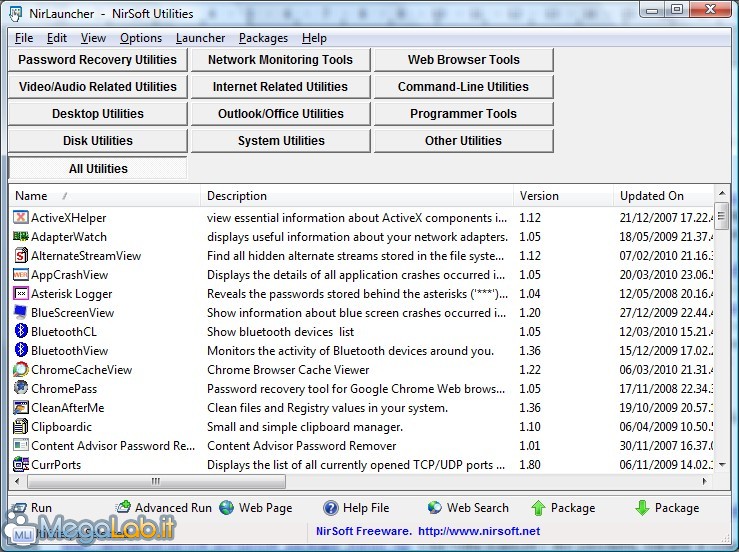Sort list by Description column header

(357, 196)
